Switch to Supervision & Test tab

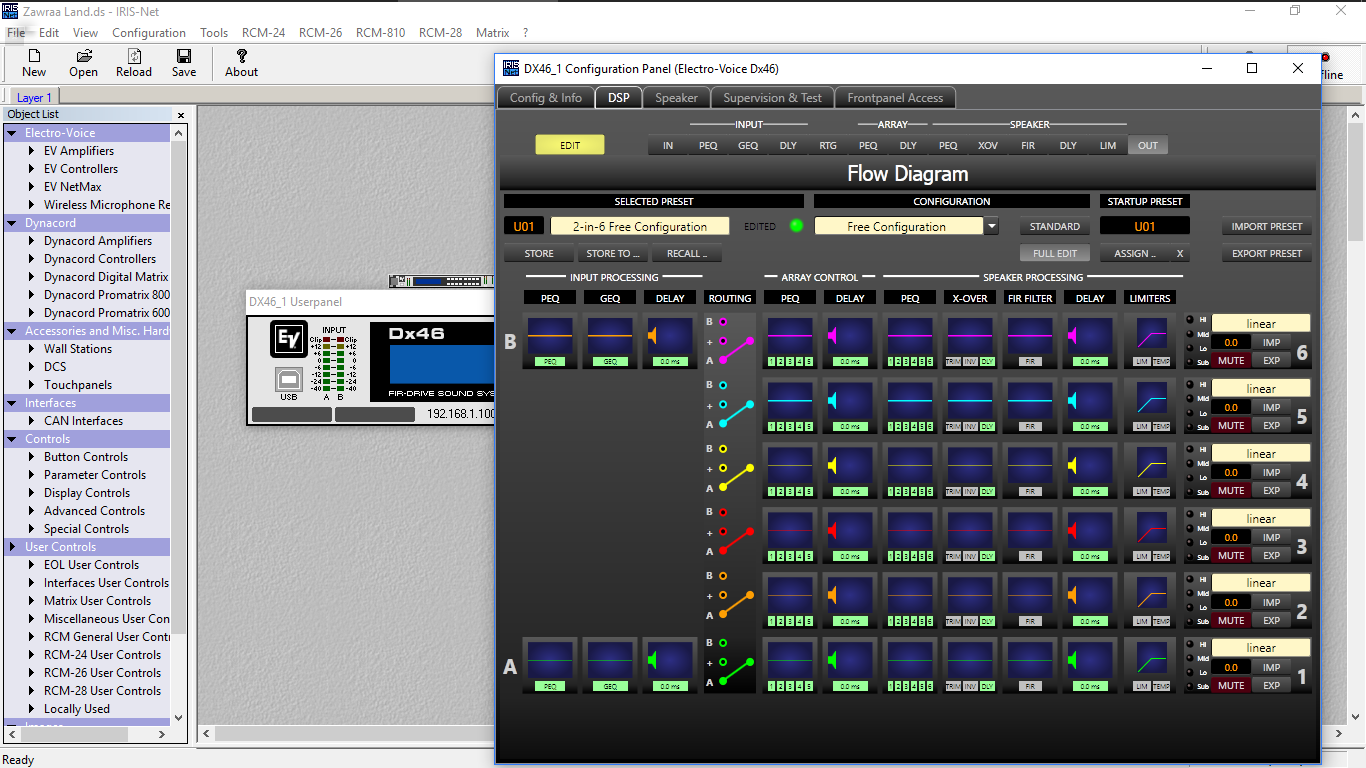772,98
